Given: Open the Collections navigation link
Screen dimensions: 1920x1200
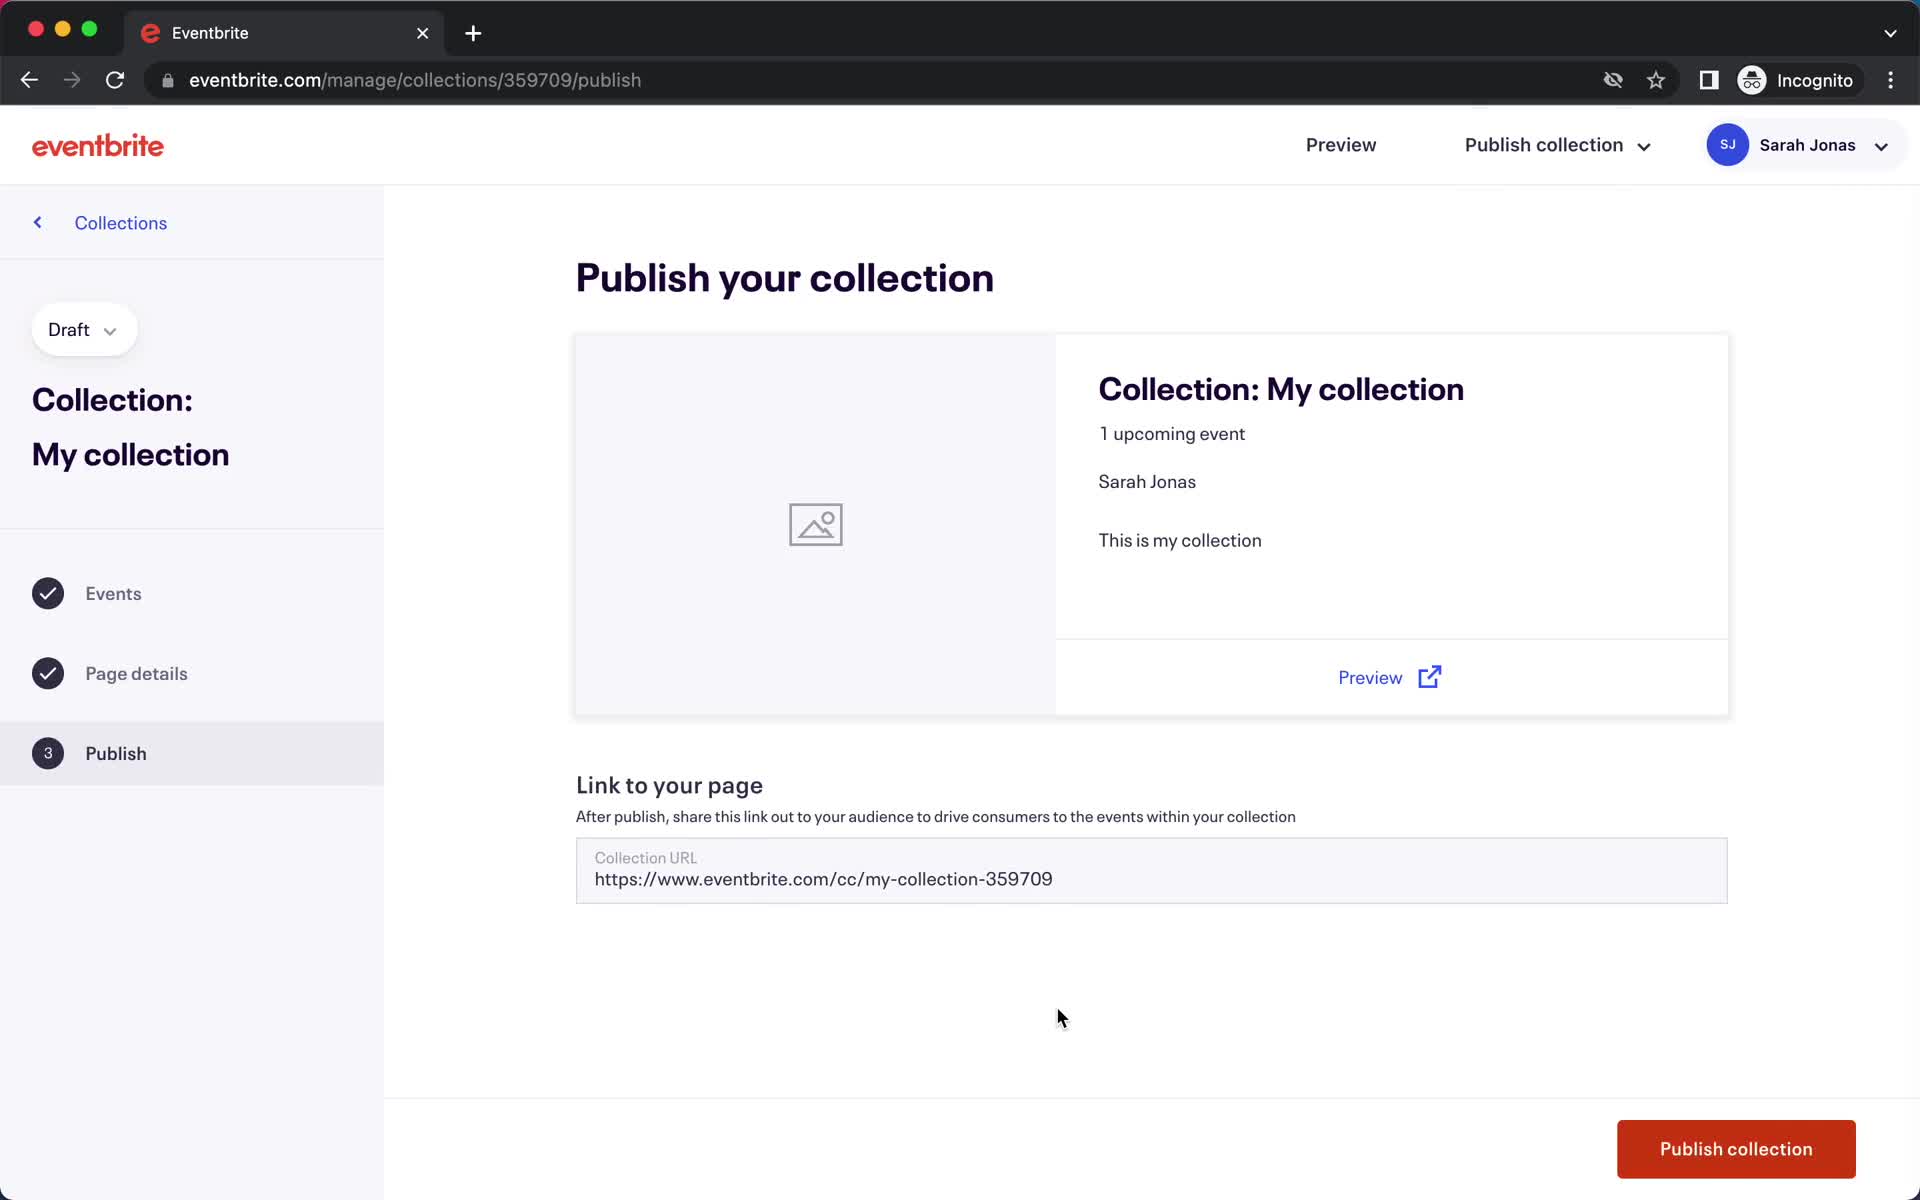Looking at the screenshot, I should (120, 223).
